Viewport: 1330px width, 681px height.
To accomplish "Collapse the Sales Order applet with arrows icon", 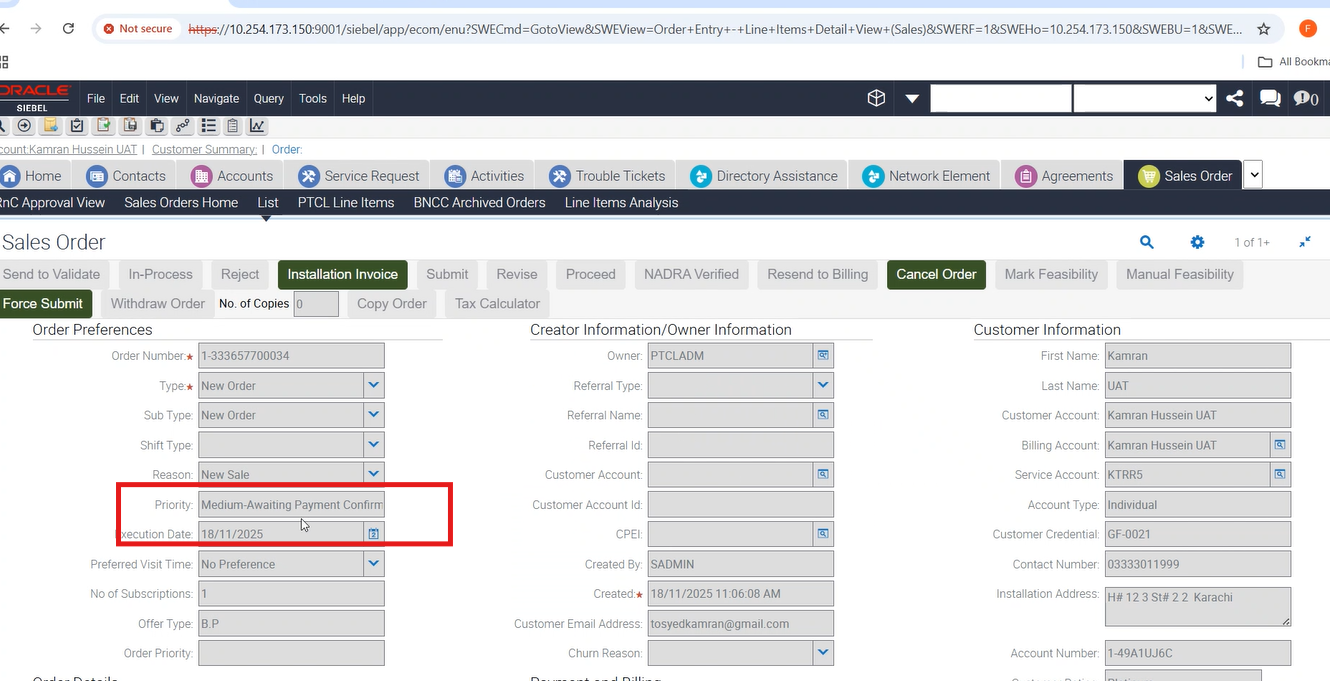I will coord(1305,242).
